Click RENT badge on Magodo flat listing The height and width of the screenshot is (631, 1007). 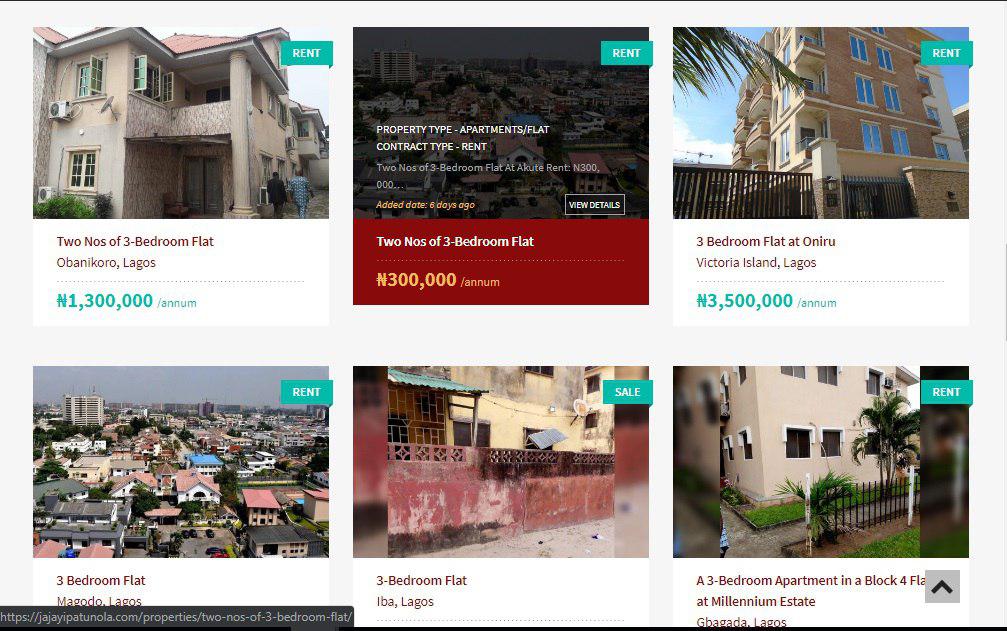point(306,392)
